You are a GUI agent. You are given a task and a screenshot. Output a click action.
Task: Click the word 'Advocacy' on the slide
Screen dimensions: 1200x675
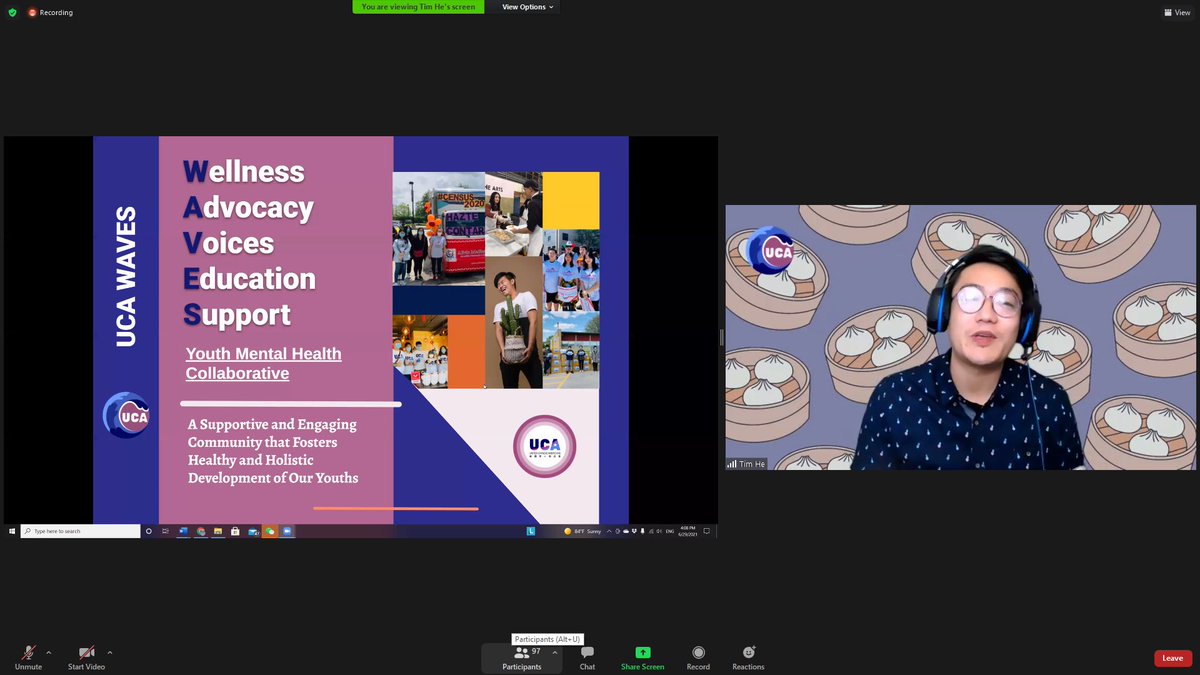click(x=248, y=207)
